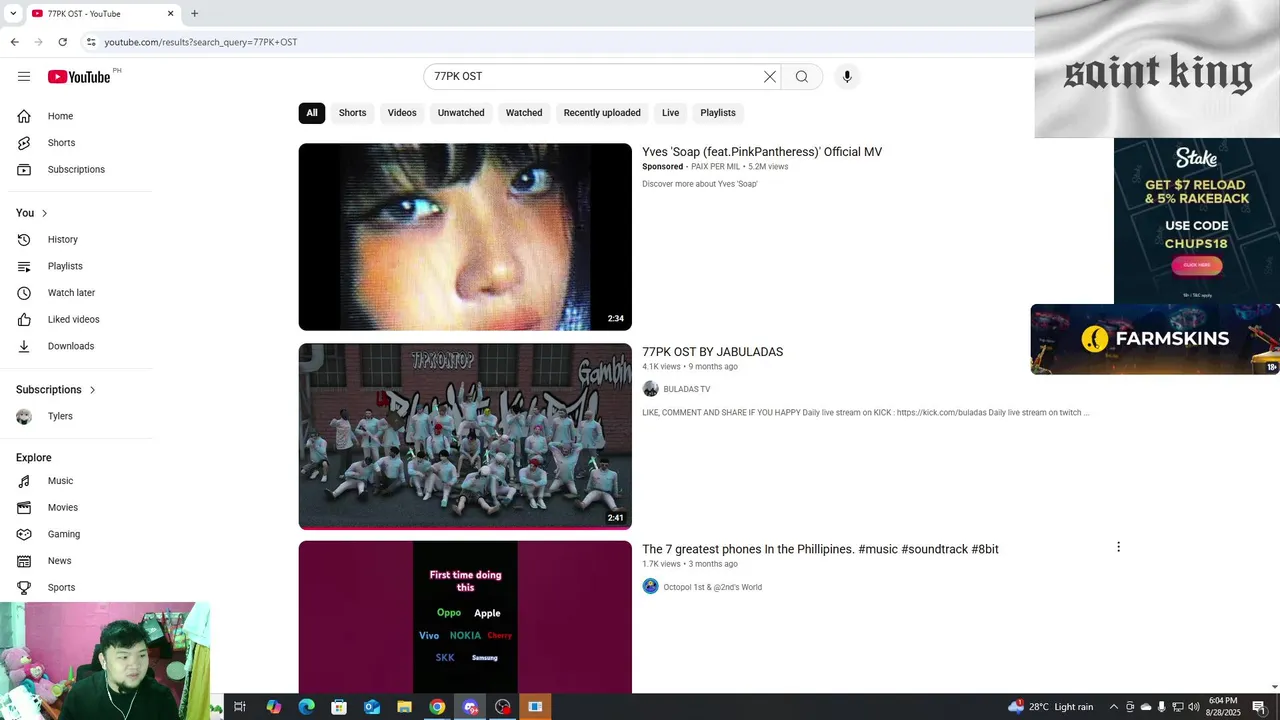Viewport: 1280px width, 720px height.
Task: Click the Stake promo code banner
Action: 1197,220
